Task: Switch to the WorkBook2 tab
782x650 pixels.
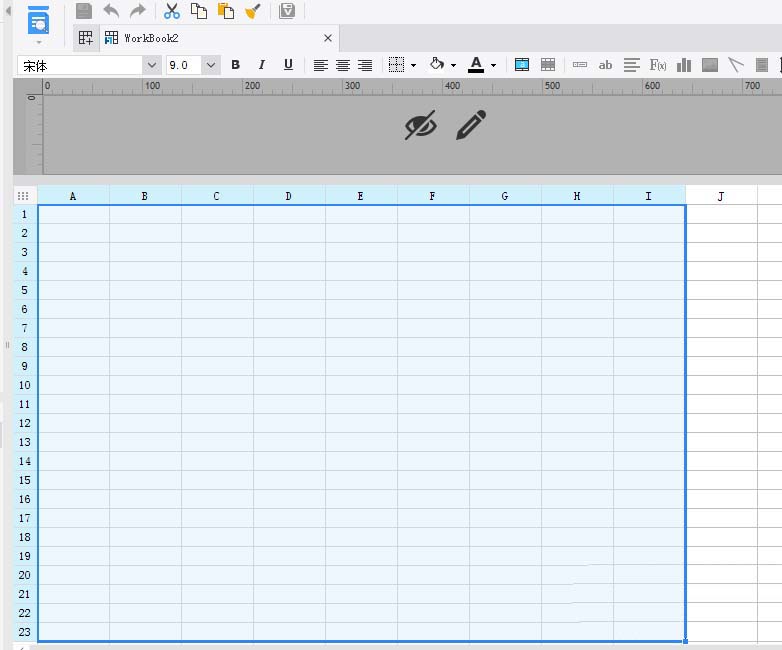Action: [x=150, y=38]
